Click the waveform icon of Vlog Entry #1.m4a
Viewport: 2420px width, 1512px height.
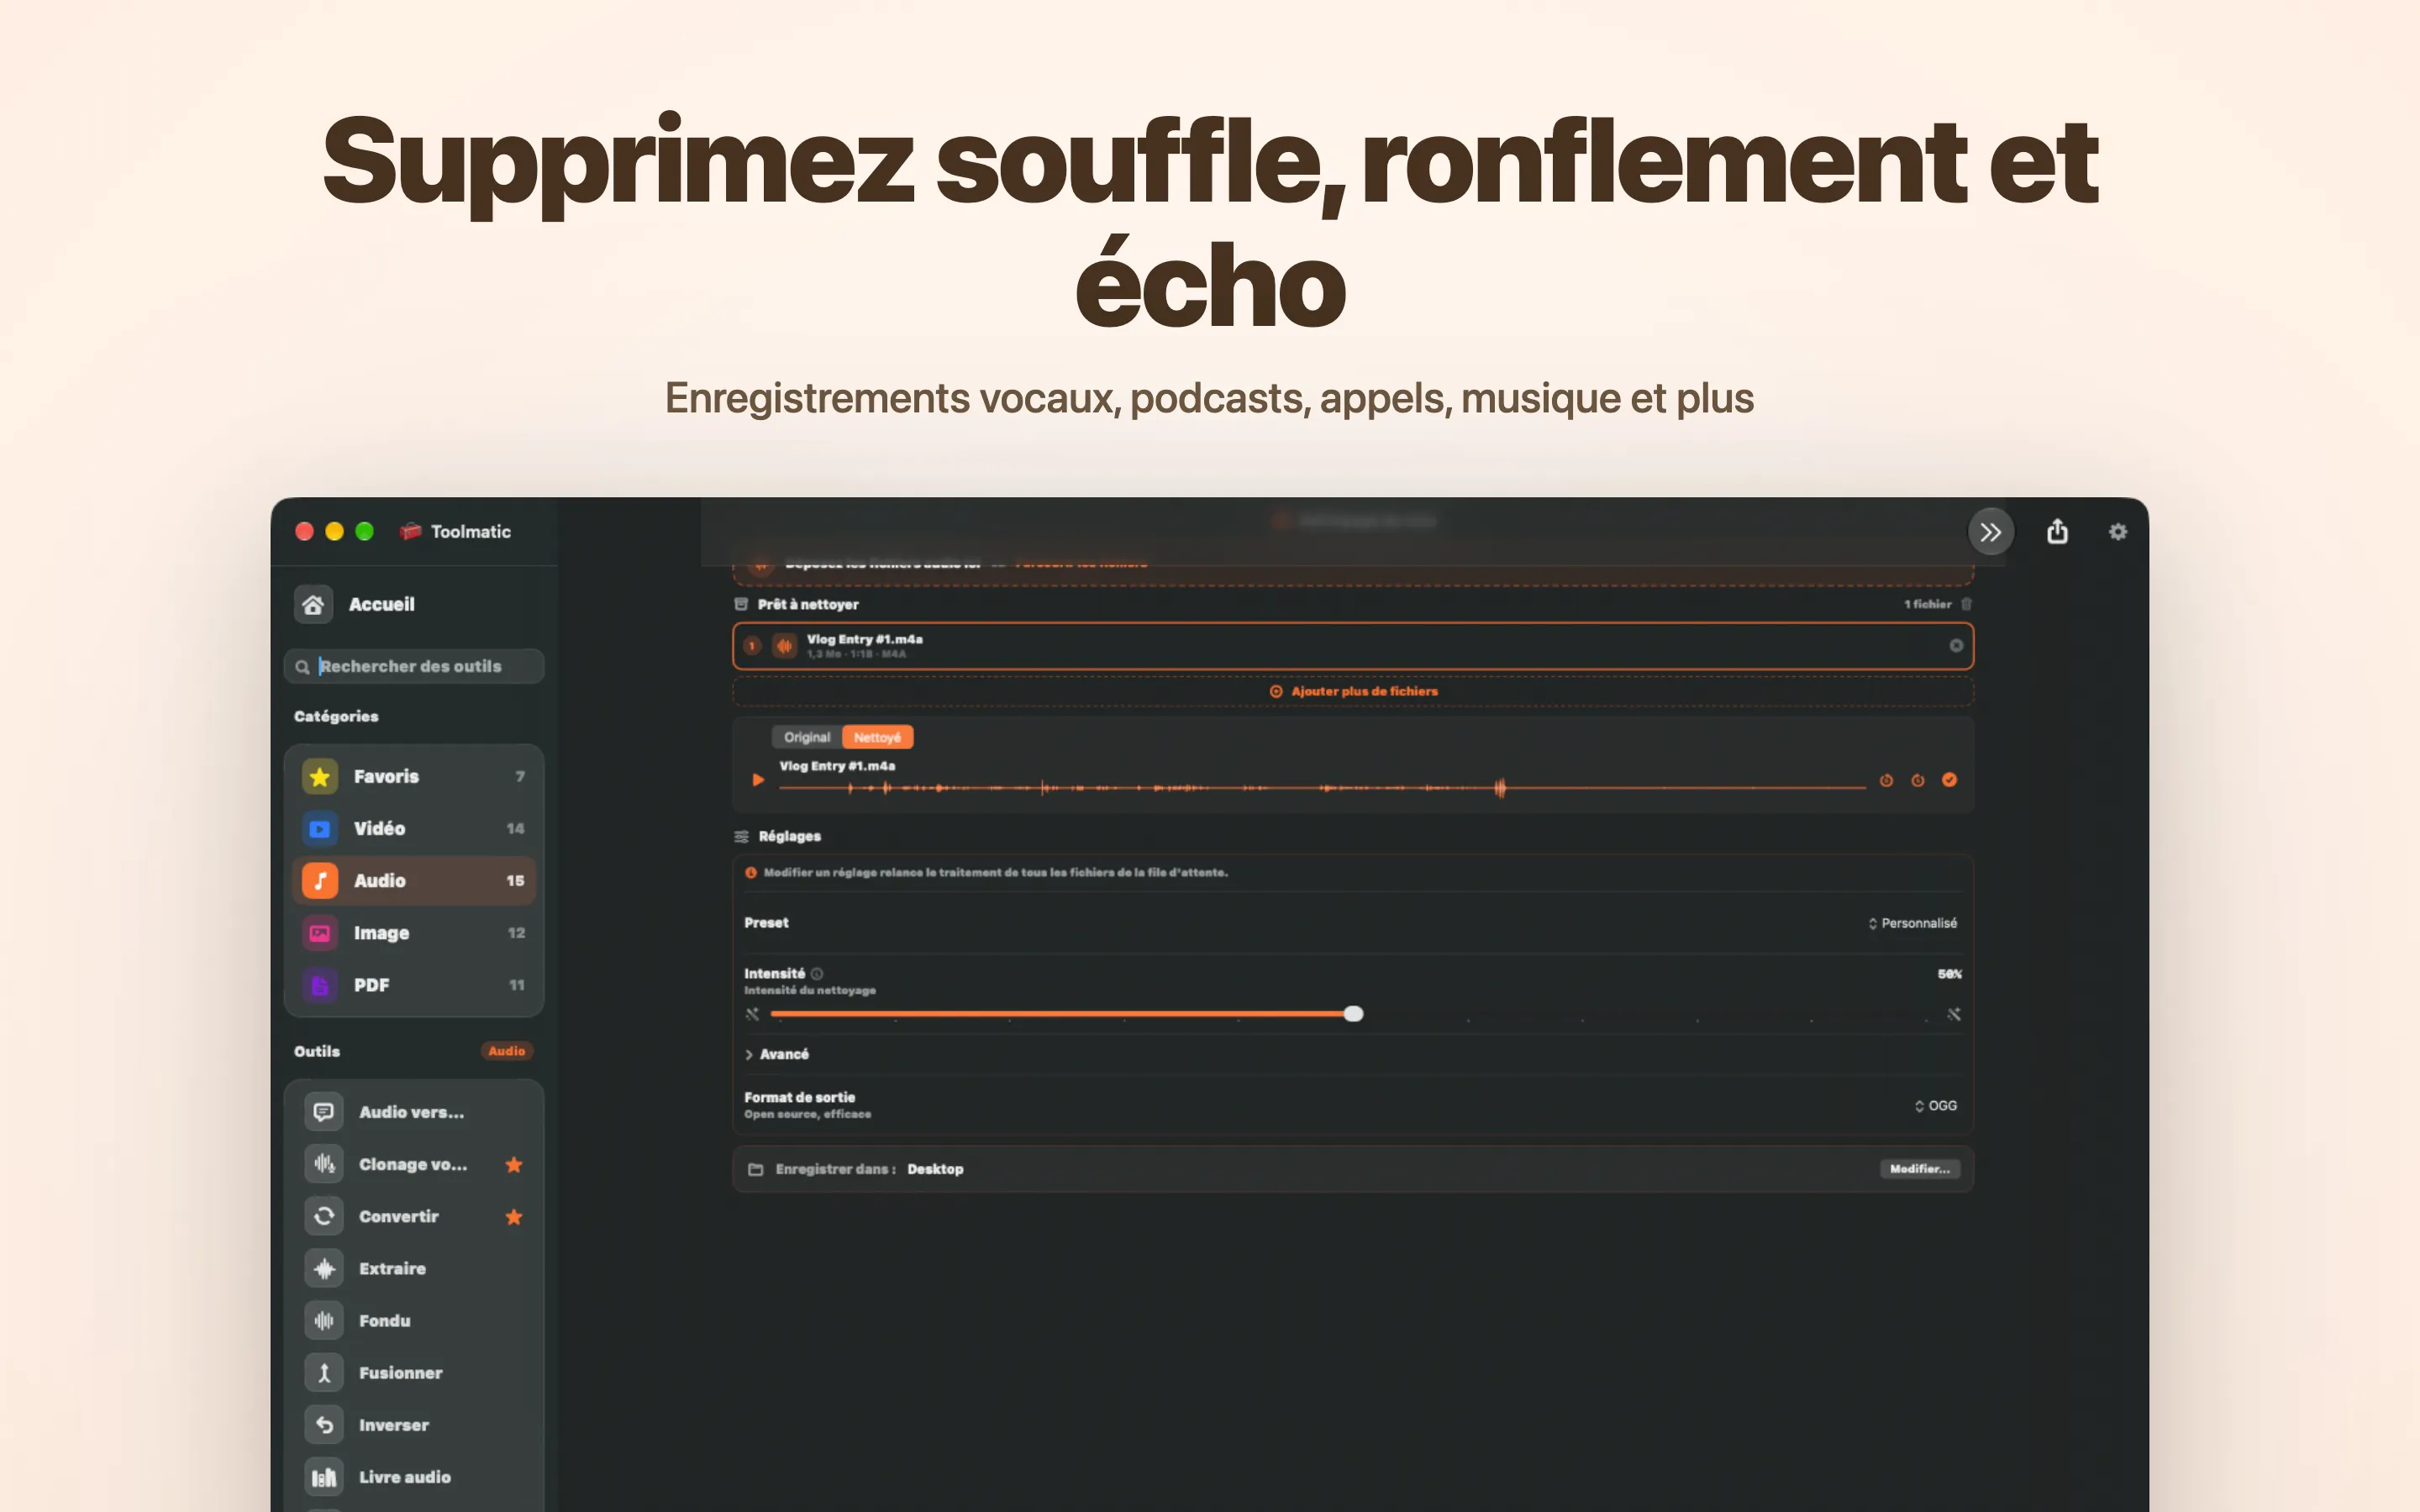click(785, 646)
